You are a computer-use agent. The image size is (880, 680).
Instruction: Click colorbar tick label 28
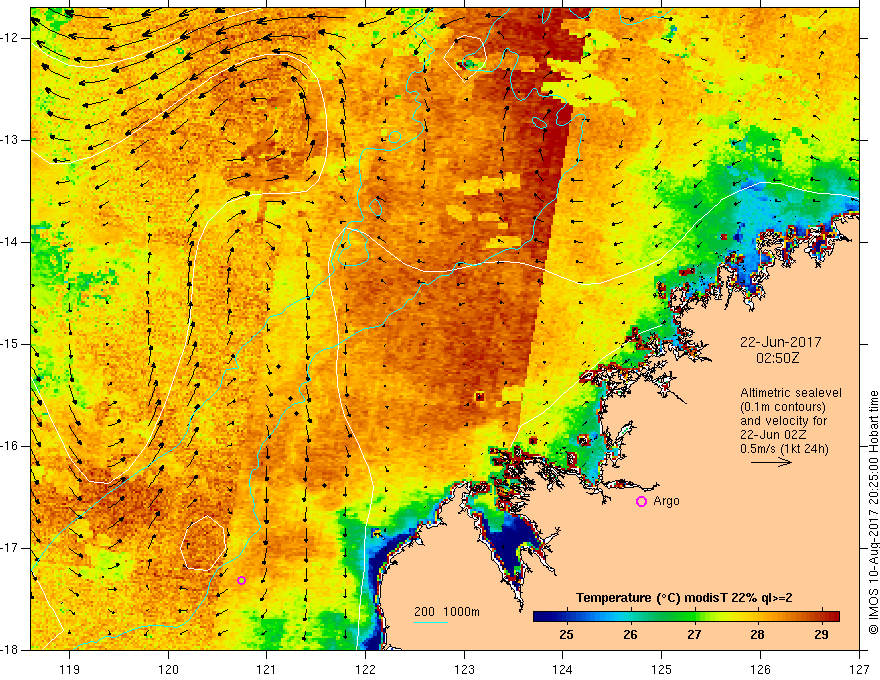(758, 635)
